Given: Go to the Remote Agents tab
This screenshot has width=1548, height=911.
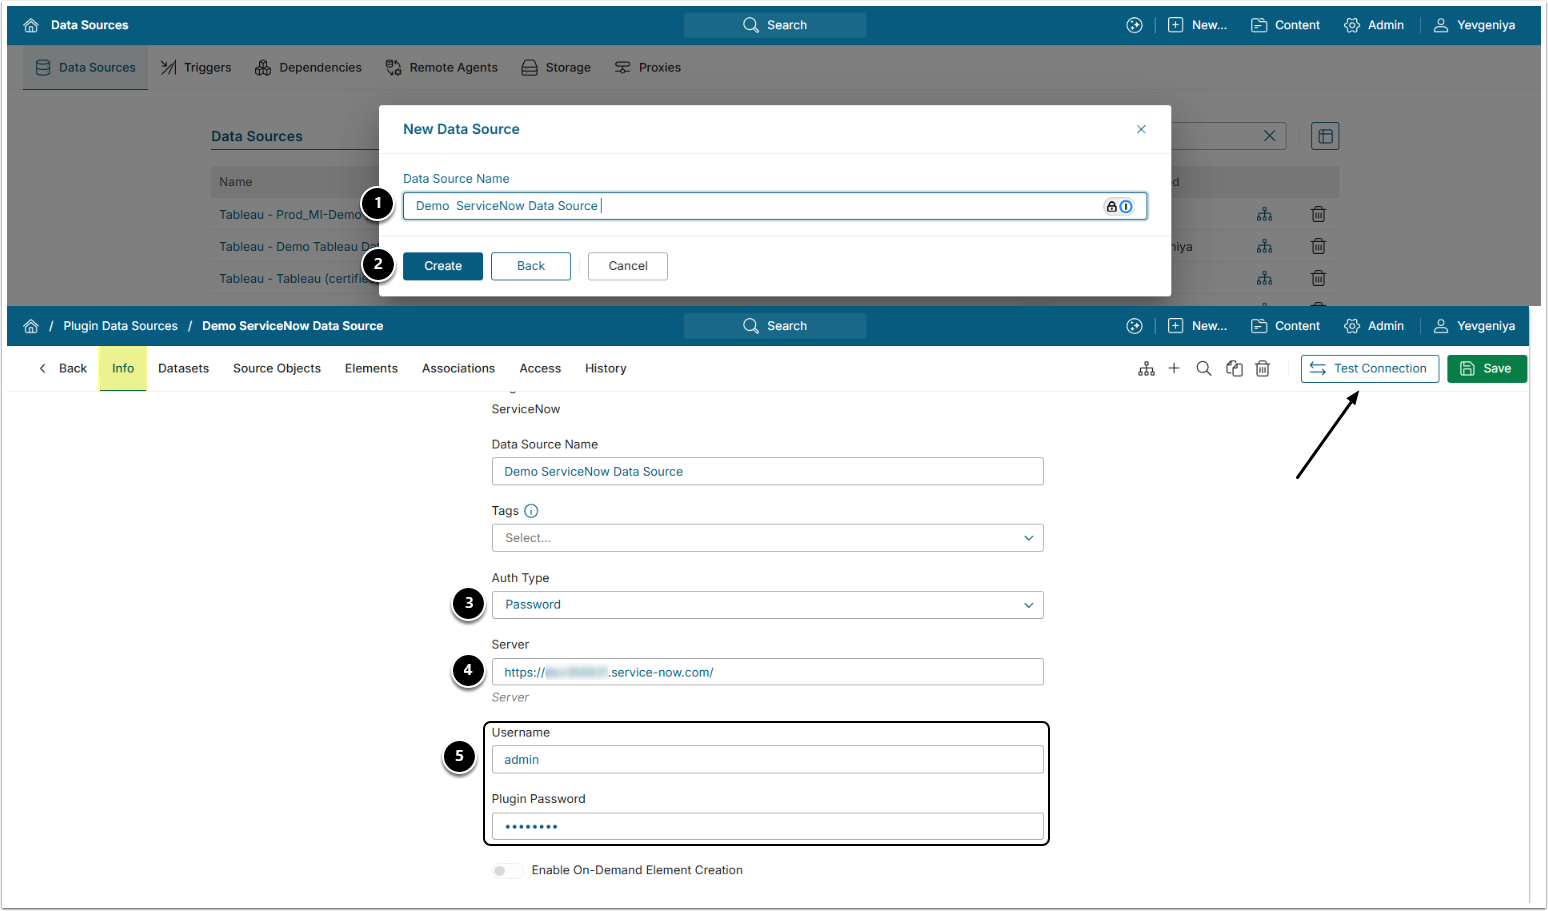Looking at the screenshot, I should (x=441, y=68).
